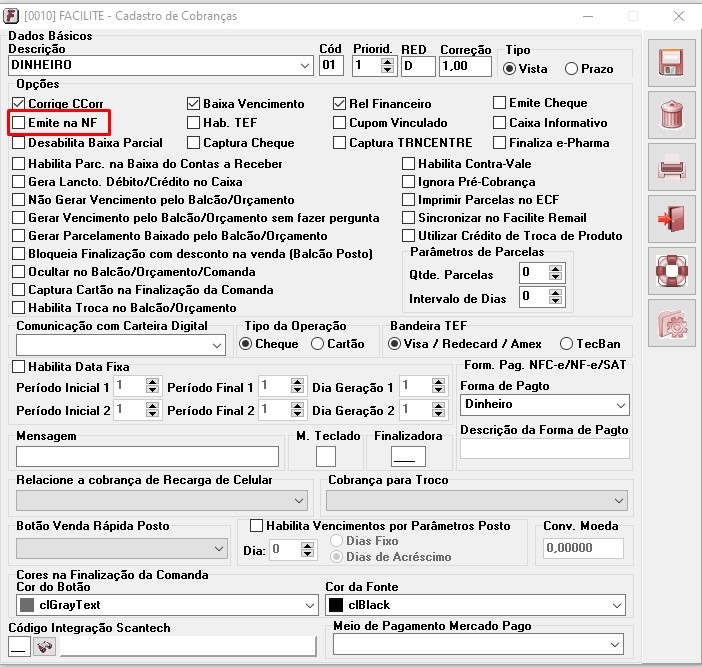Open Relacione a cobrança de Recarga dropdown
The width and height of the screenshot is (702, 667).
(299, 500)
